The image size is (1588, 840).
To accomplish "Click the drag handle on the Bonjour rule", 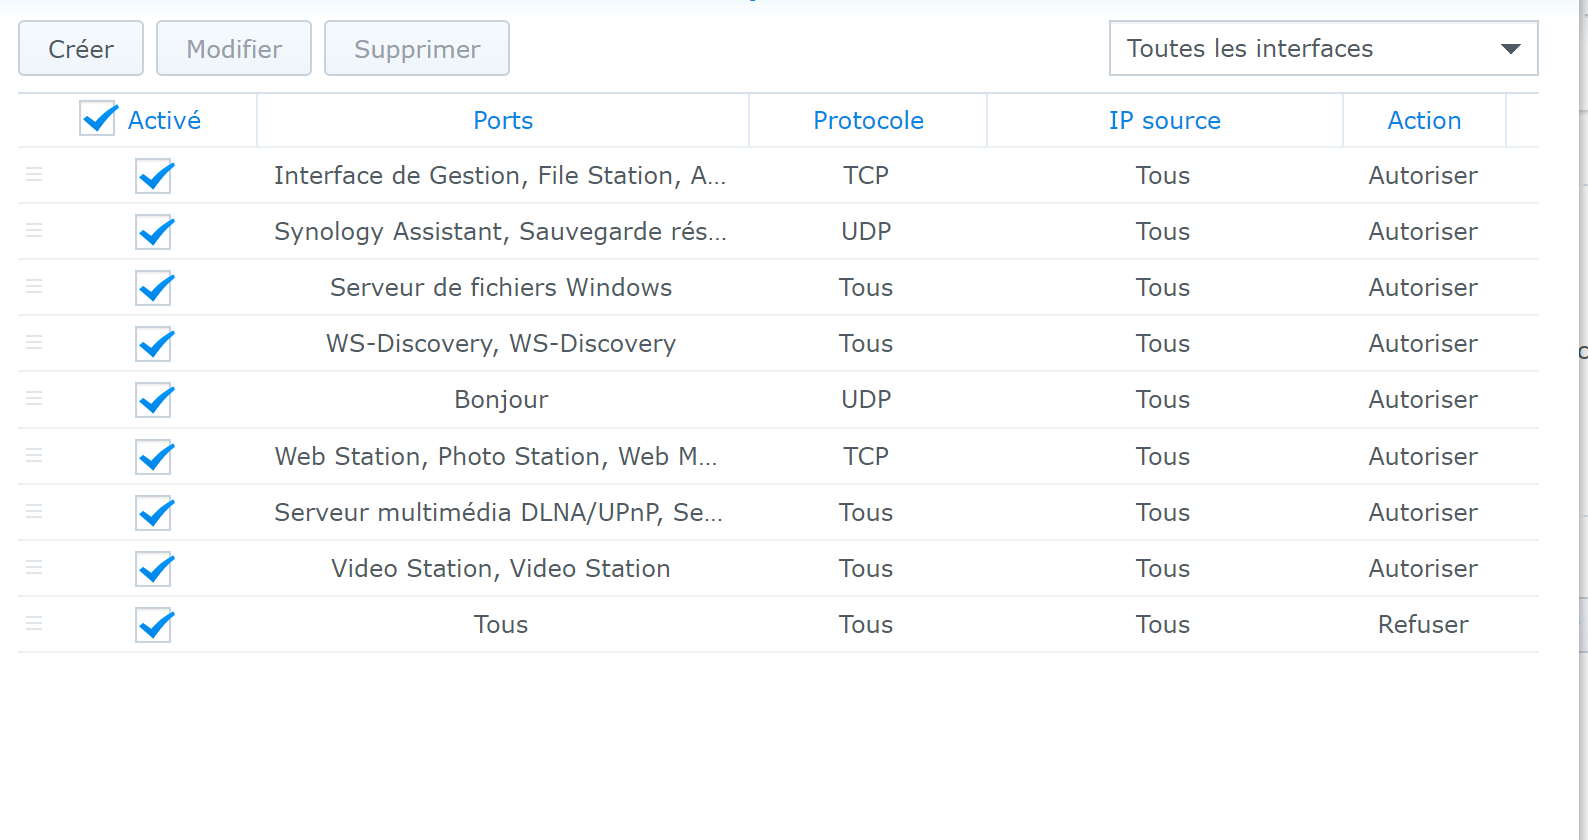I will 34,399.
